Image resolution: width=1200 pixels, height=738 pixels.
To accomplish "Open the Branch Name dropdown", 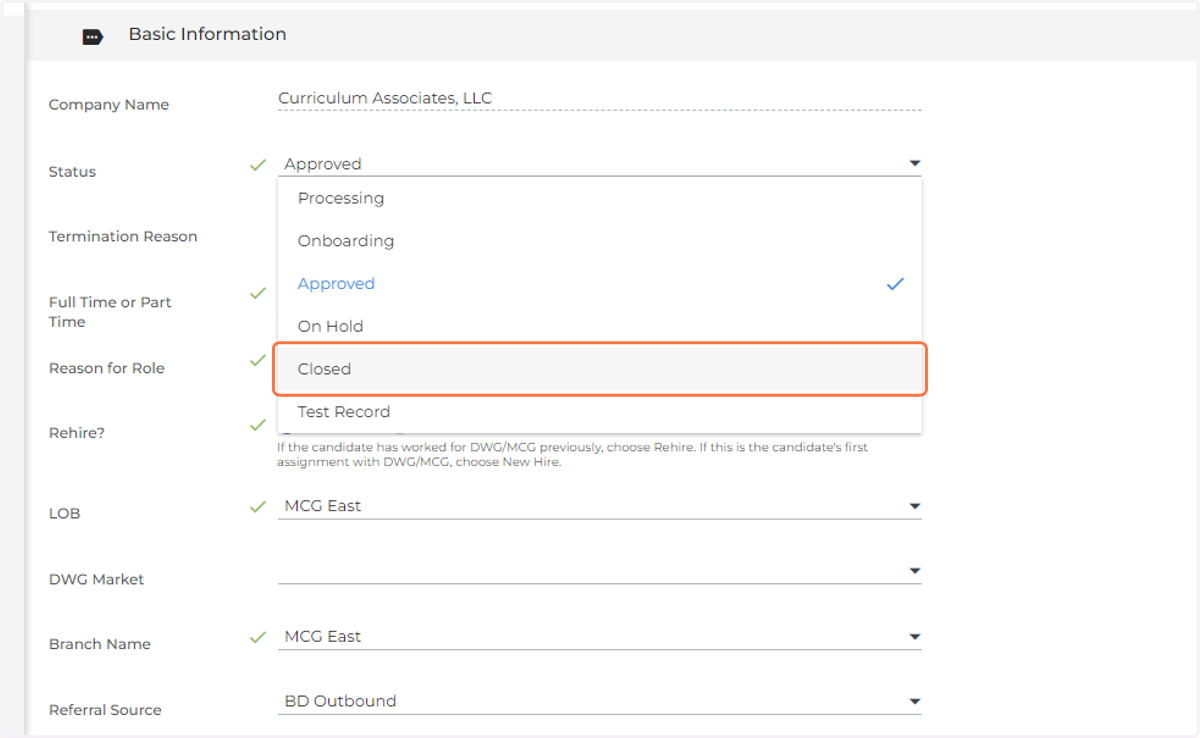I will [599, 636].
